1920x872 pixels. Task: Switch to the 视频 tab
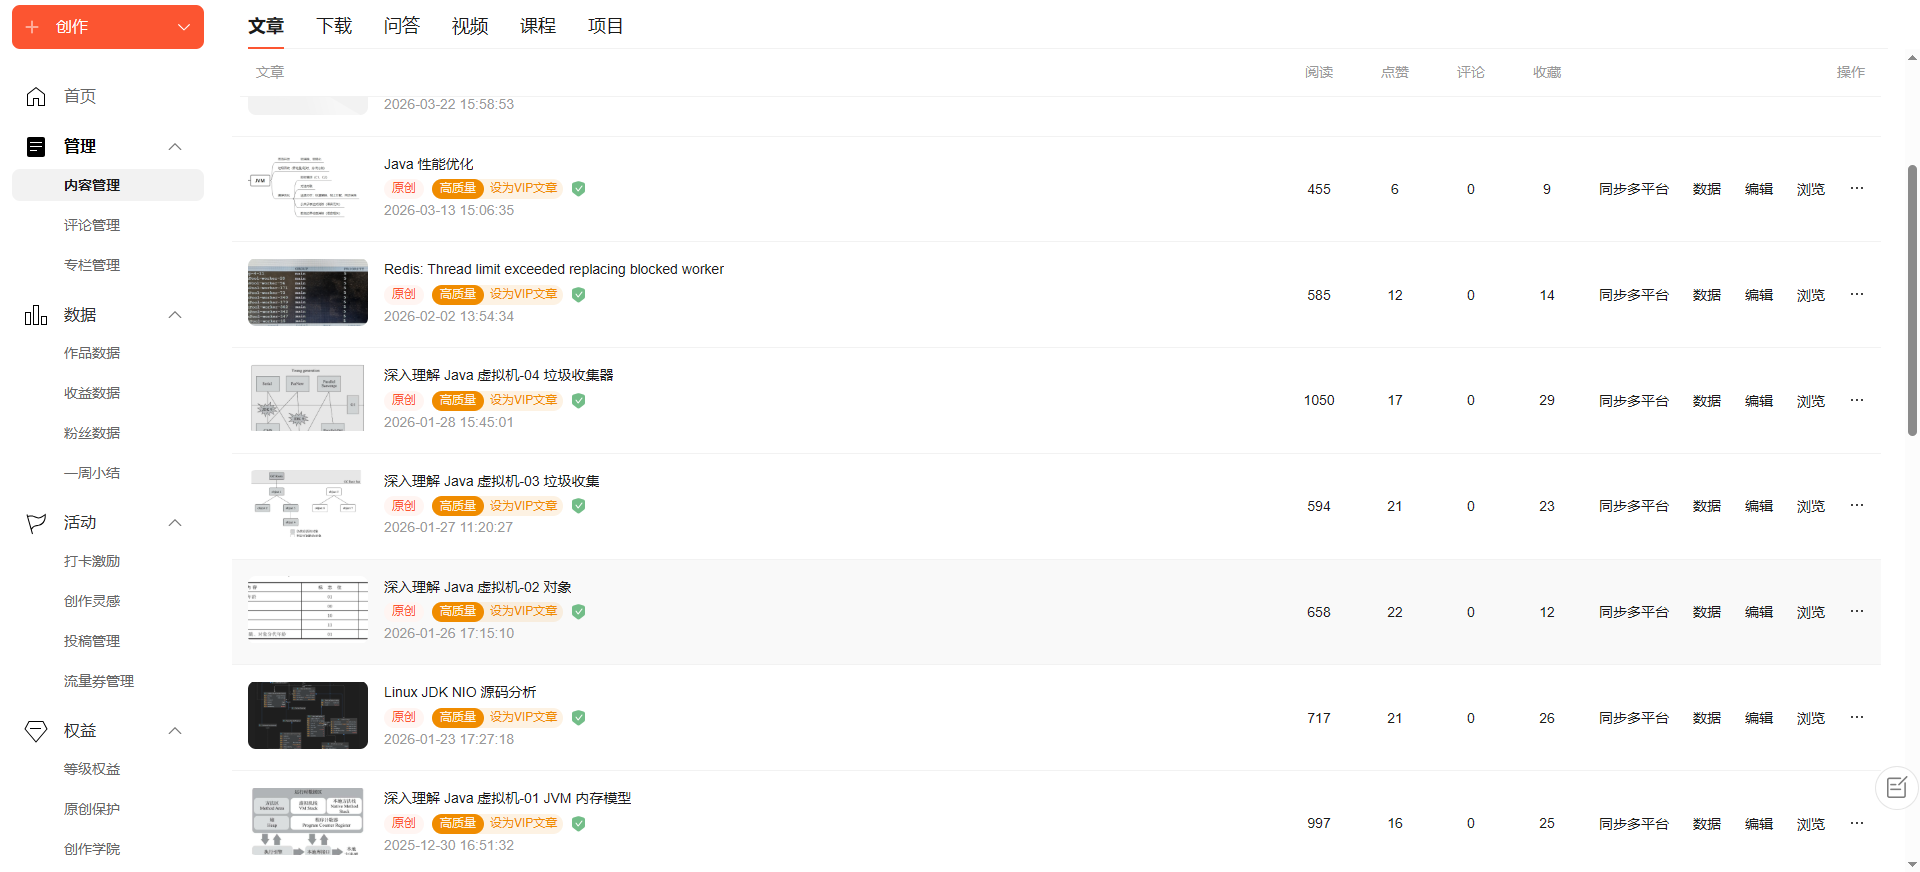pos(470,26)
